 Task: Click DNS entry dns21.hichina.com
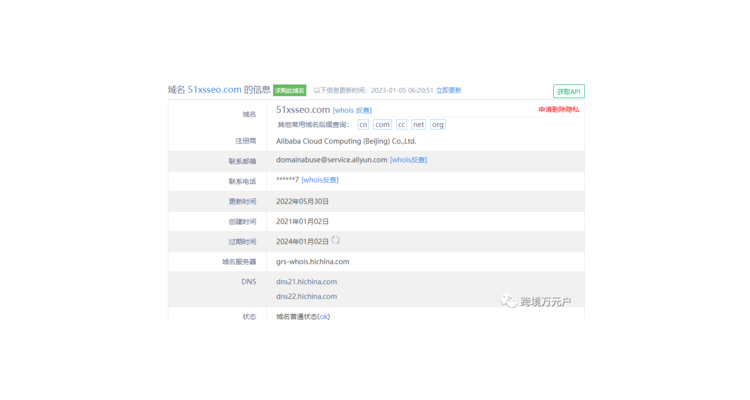306,282
